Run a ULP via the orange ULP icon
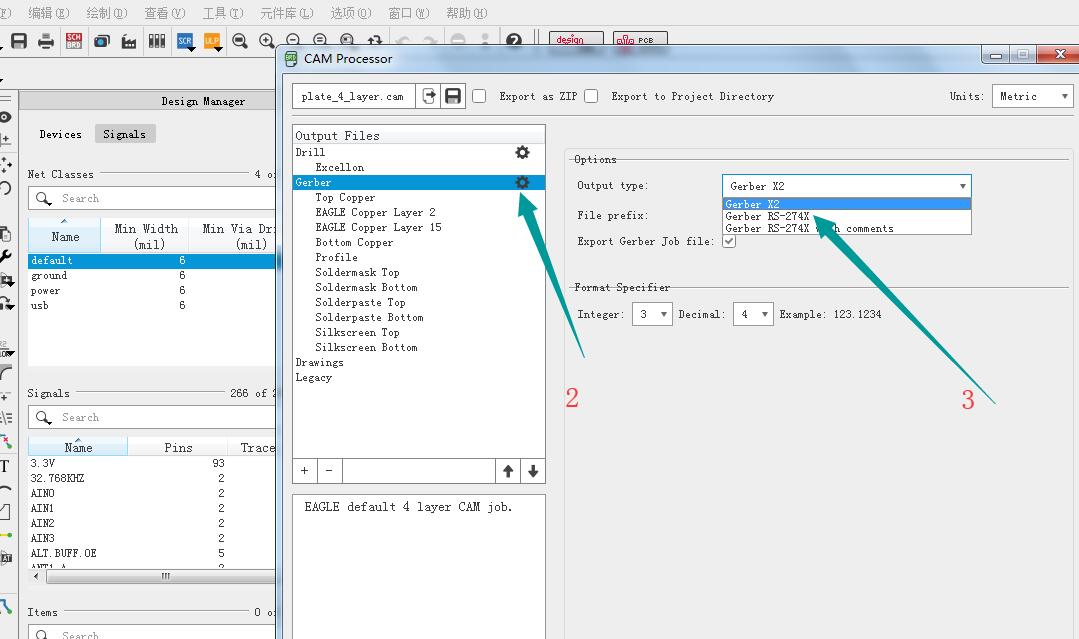This screenshot has height=639, width=1079. (x=212, y=41)
